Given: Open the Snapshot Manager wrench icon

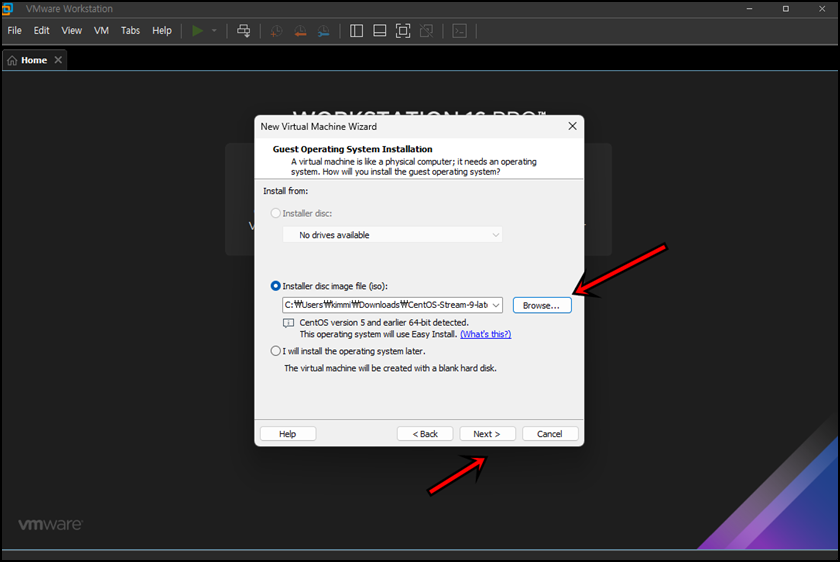Looking at the screenshot, I should [x=324, y=31].
